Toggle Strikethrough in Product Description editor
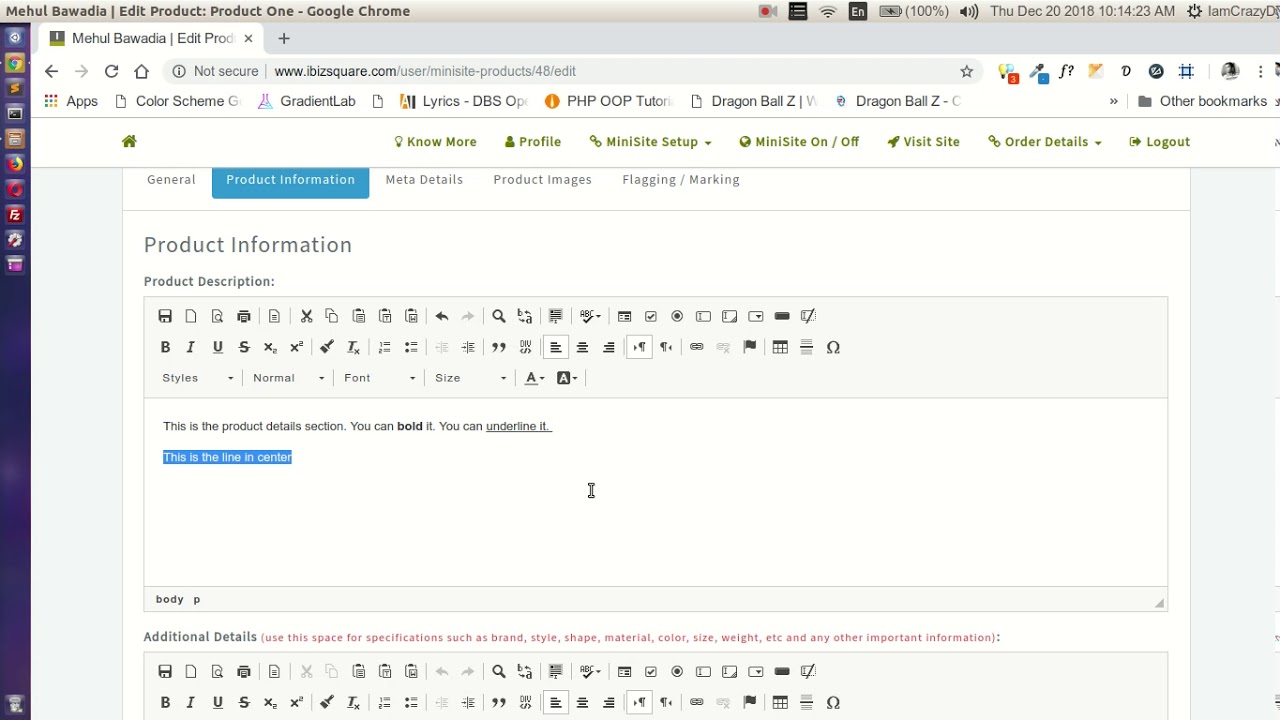 244,347
